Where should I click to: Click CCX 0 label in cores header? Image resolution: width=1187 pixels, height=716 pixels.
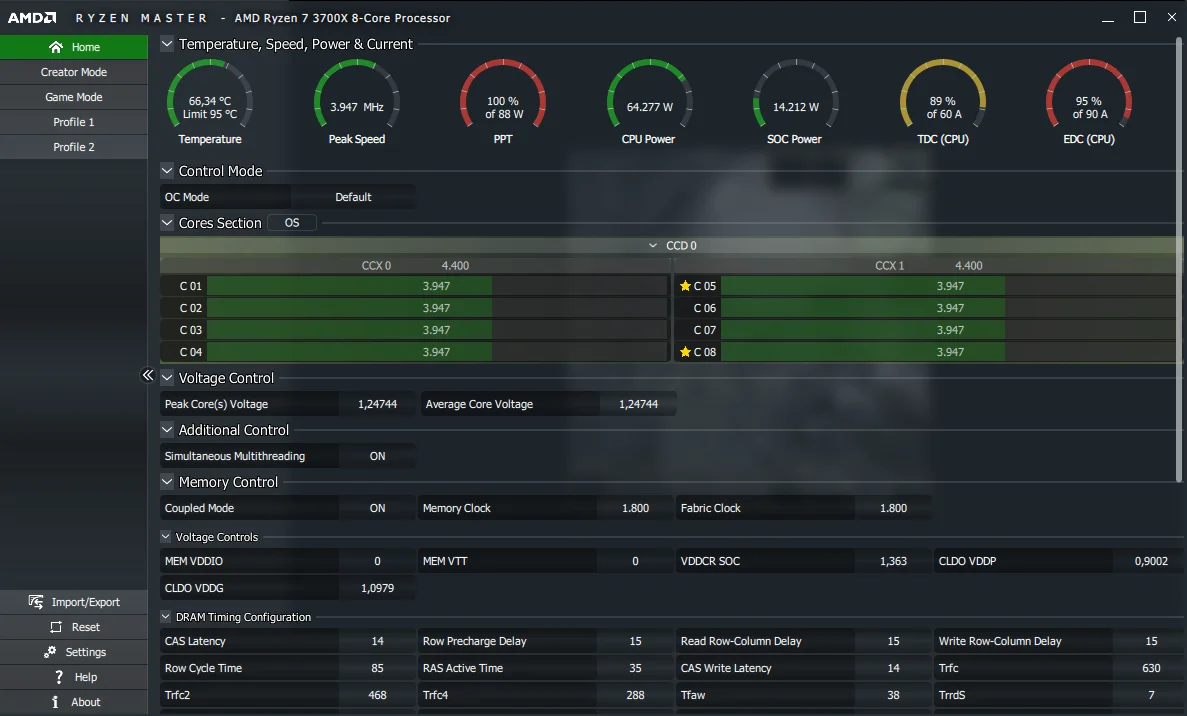point(376,266)
